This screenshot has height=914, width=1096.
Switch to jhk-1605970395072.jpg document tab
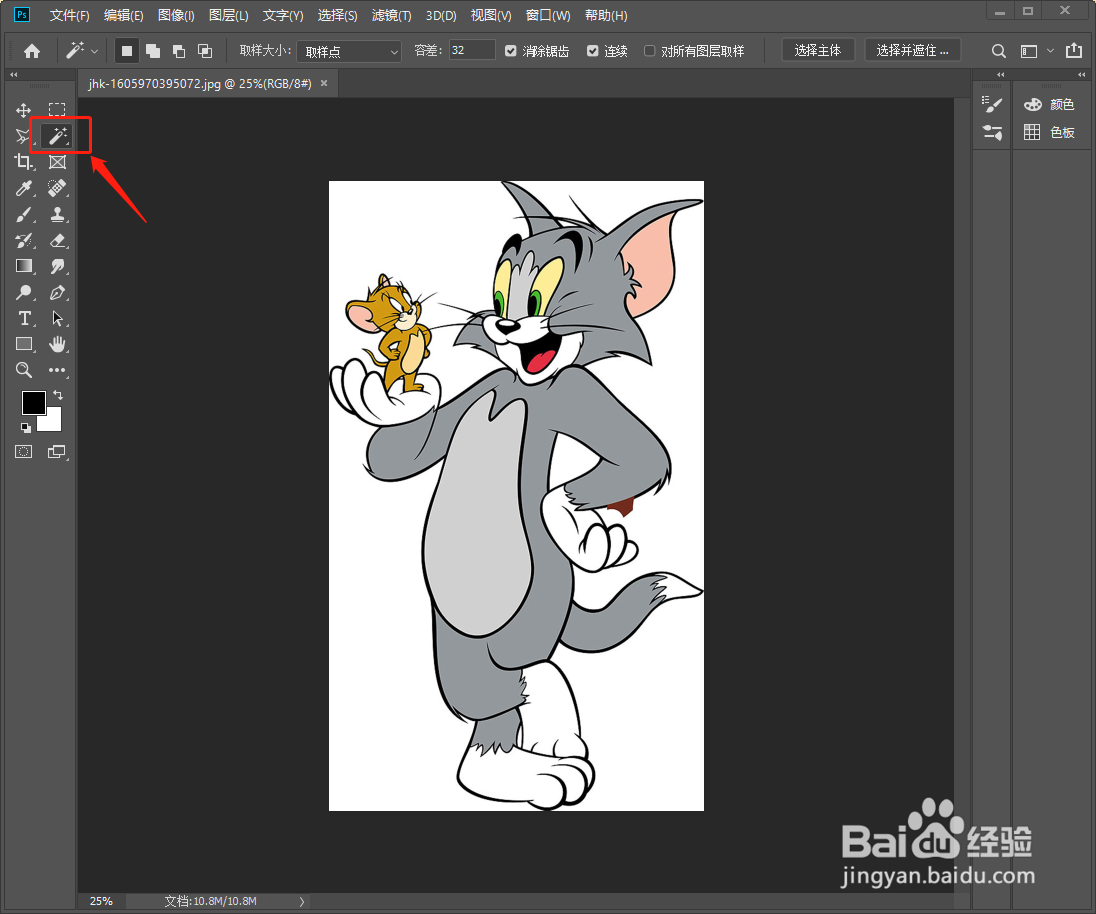point(199,84)
